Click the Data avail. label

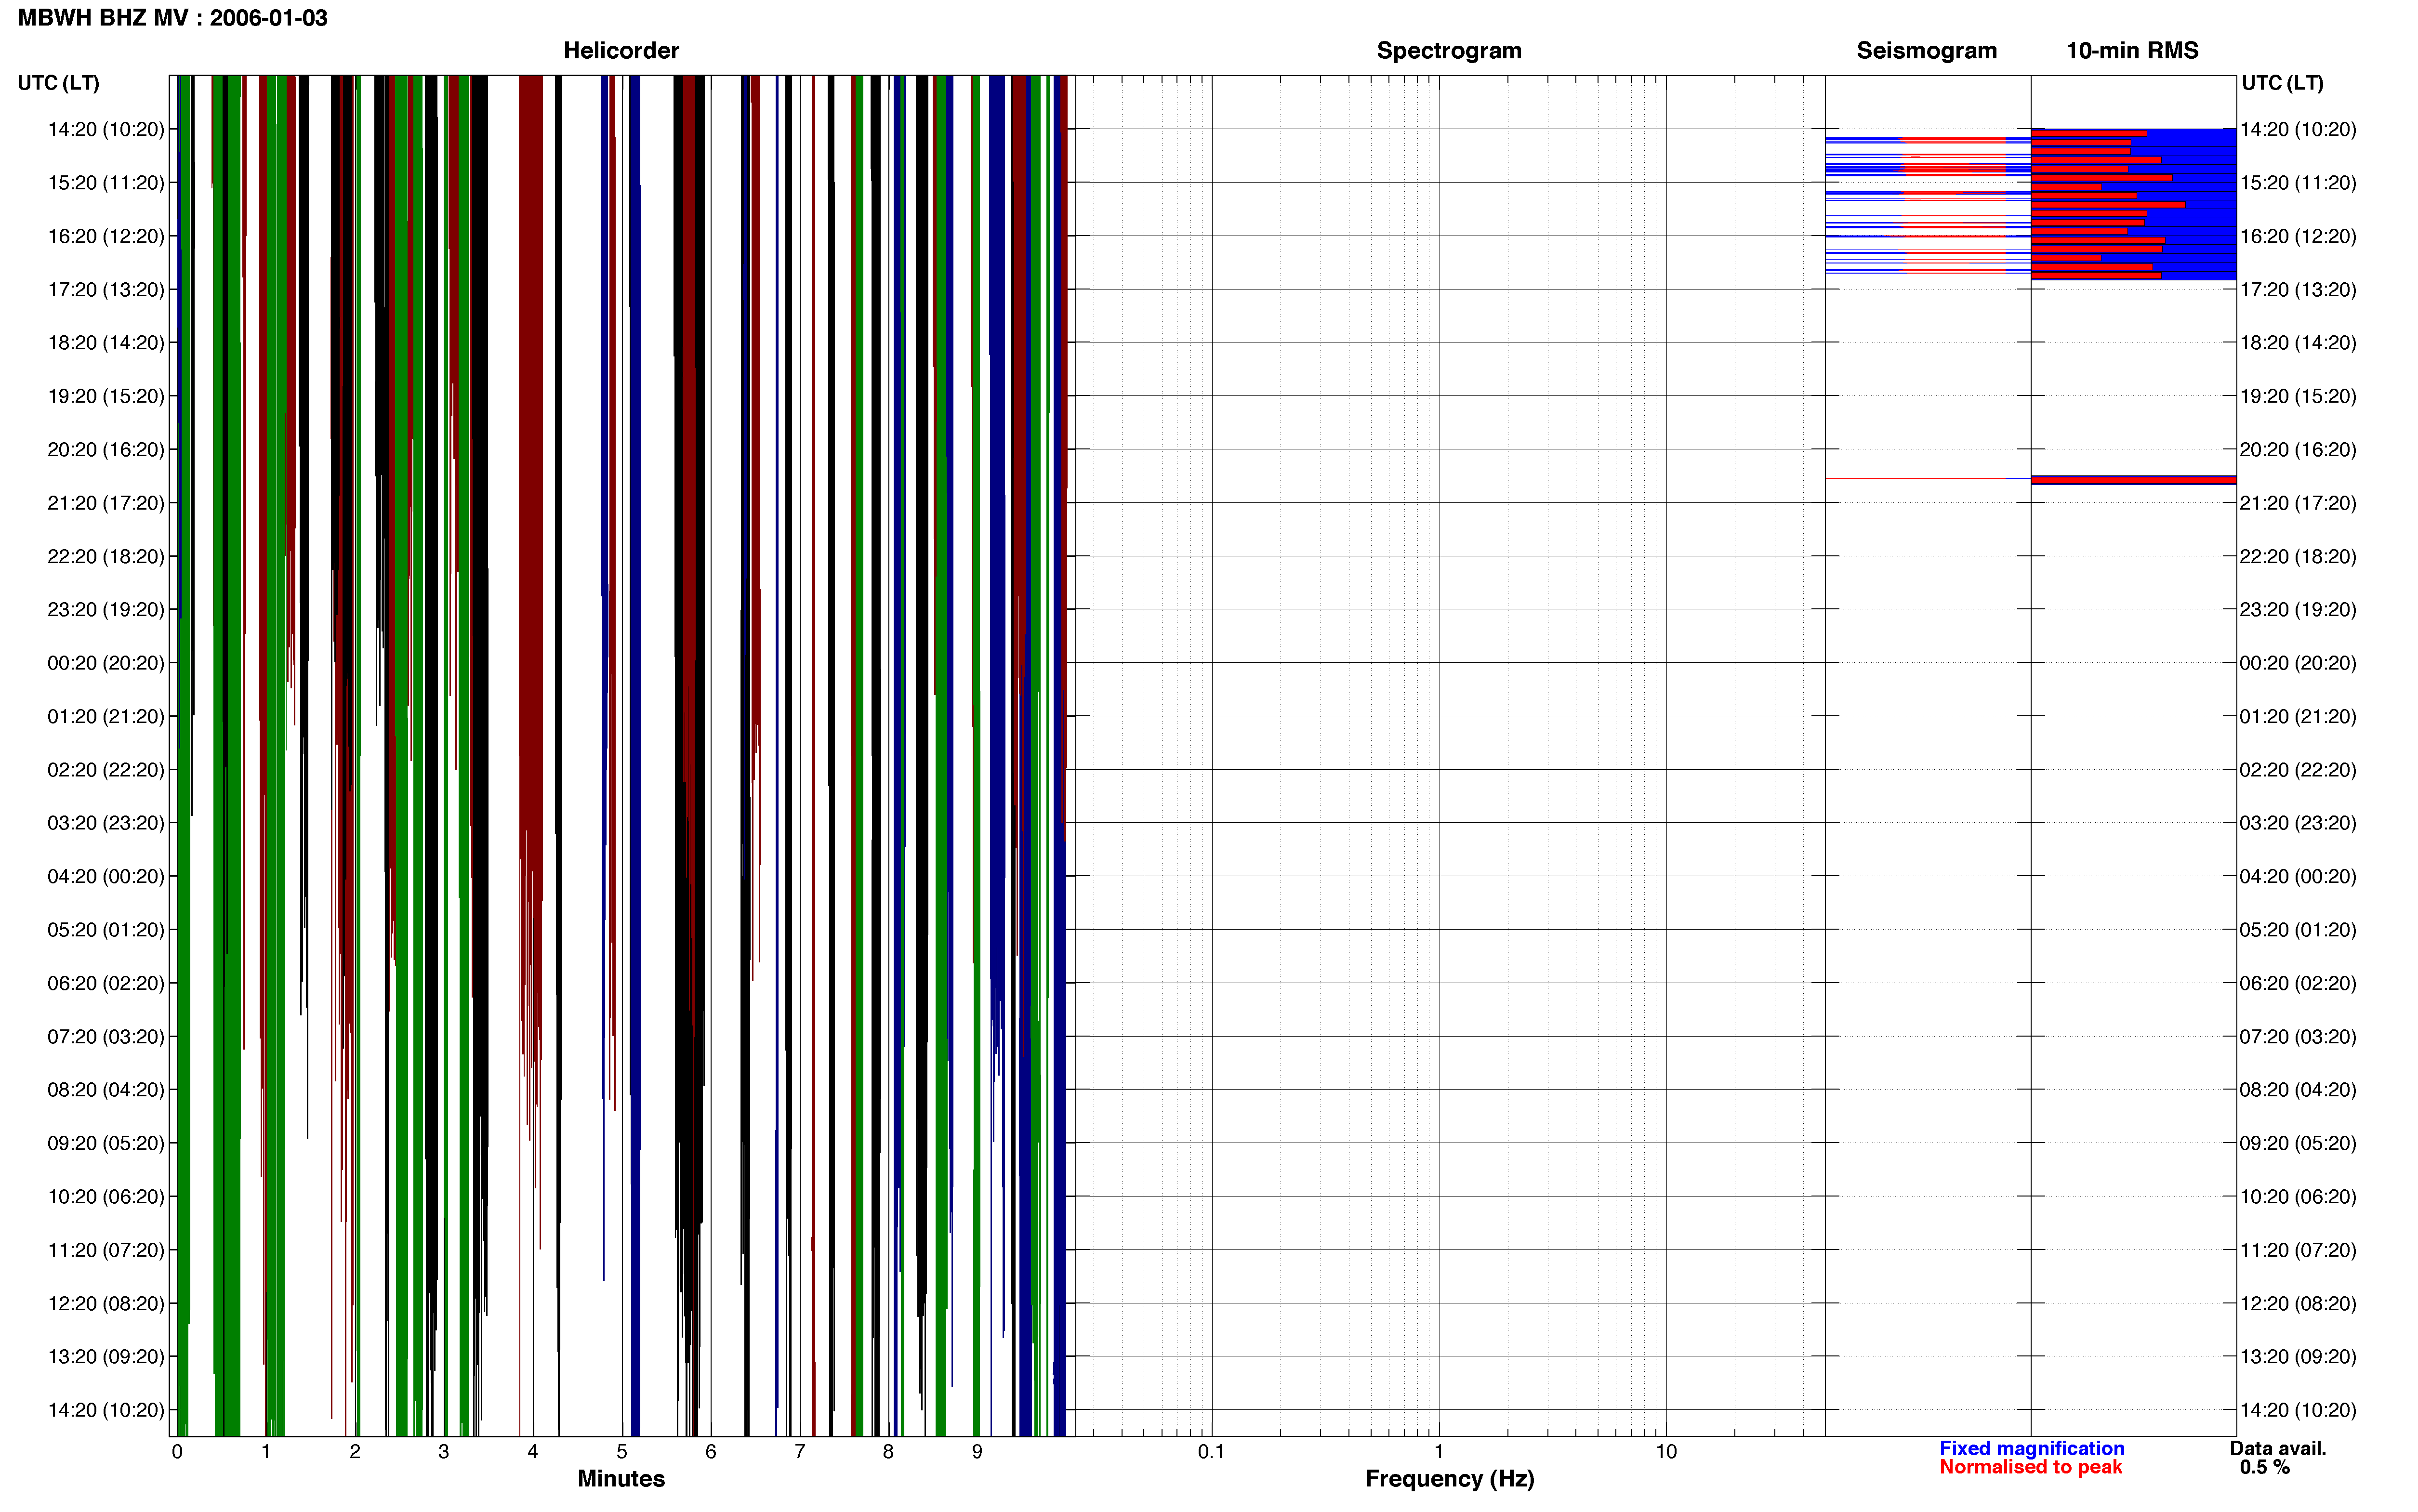point(2278,1448)
